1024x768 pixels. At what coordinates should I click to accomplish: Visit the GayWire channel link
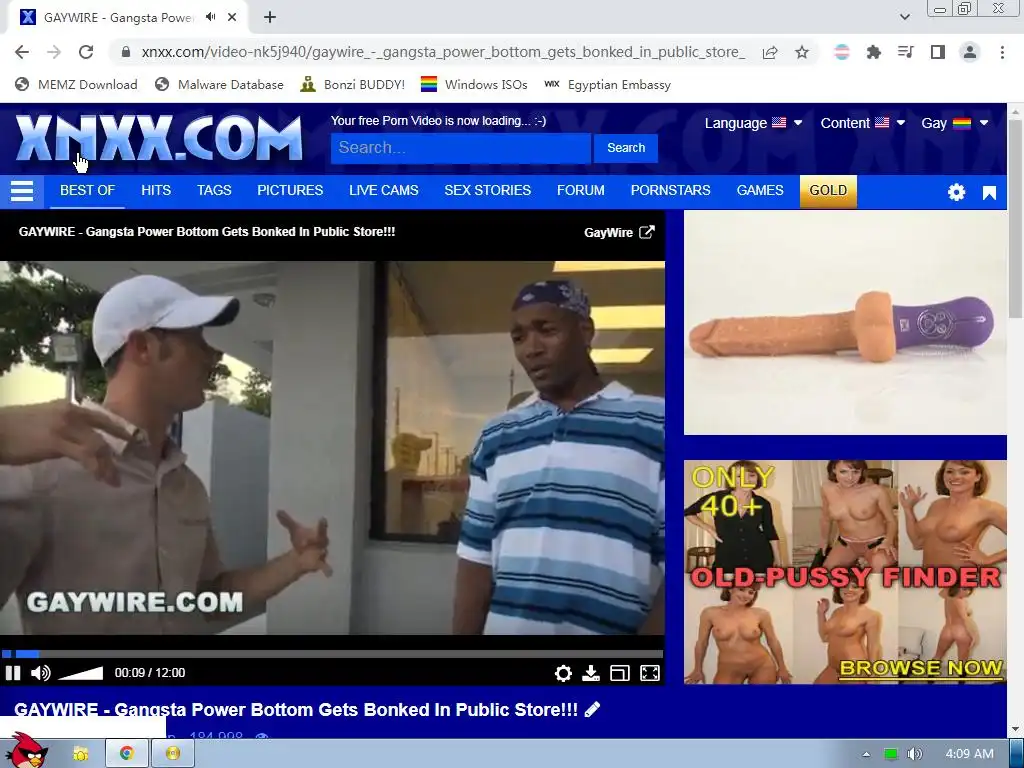608,232
